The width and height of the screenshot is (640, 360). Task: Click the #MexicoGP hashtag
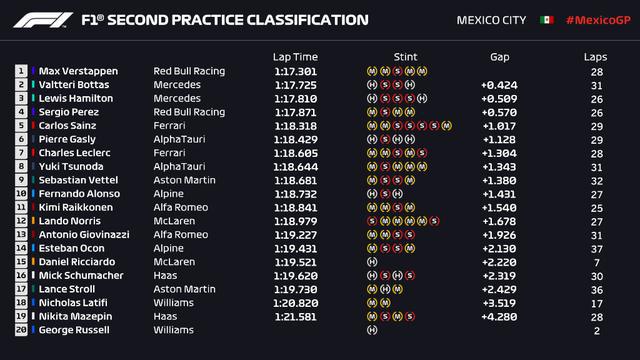(x=598, y=20)
